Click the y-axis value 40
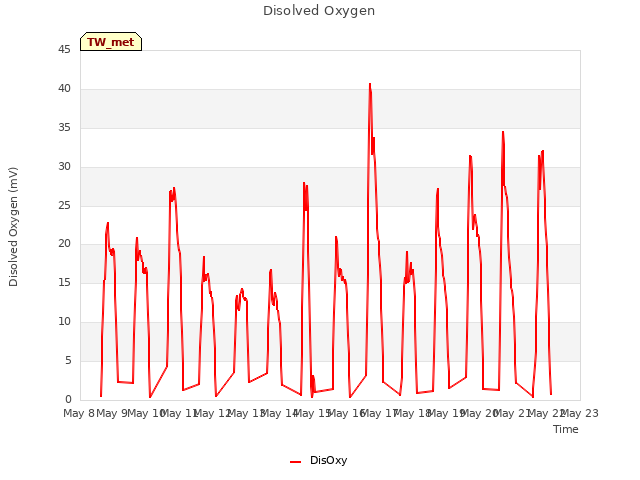The width and height of the screenshot is (640, 480). pos(64,88)
